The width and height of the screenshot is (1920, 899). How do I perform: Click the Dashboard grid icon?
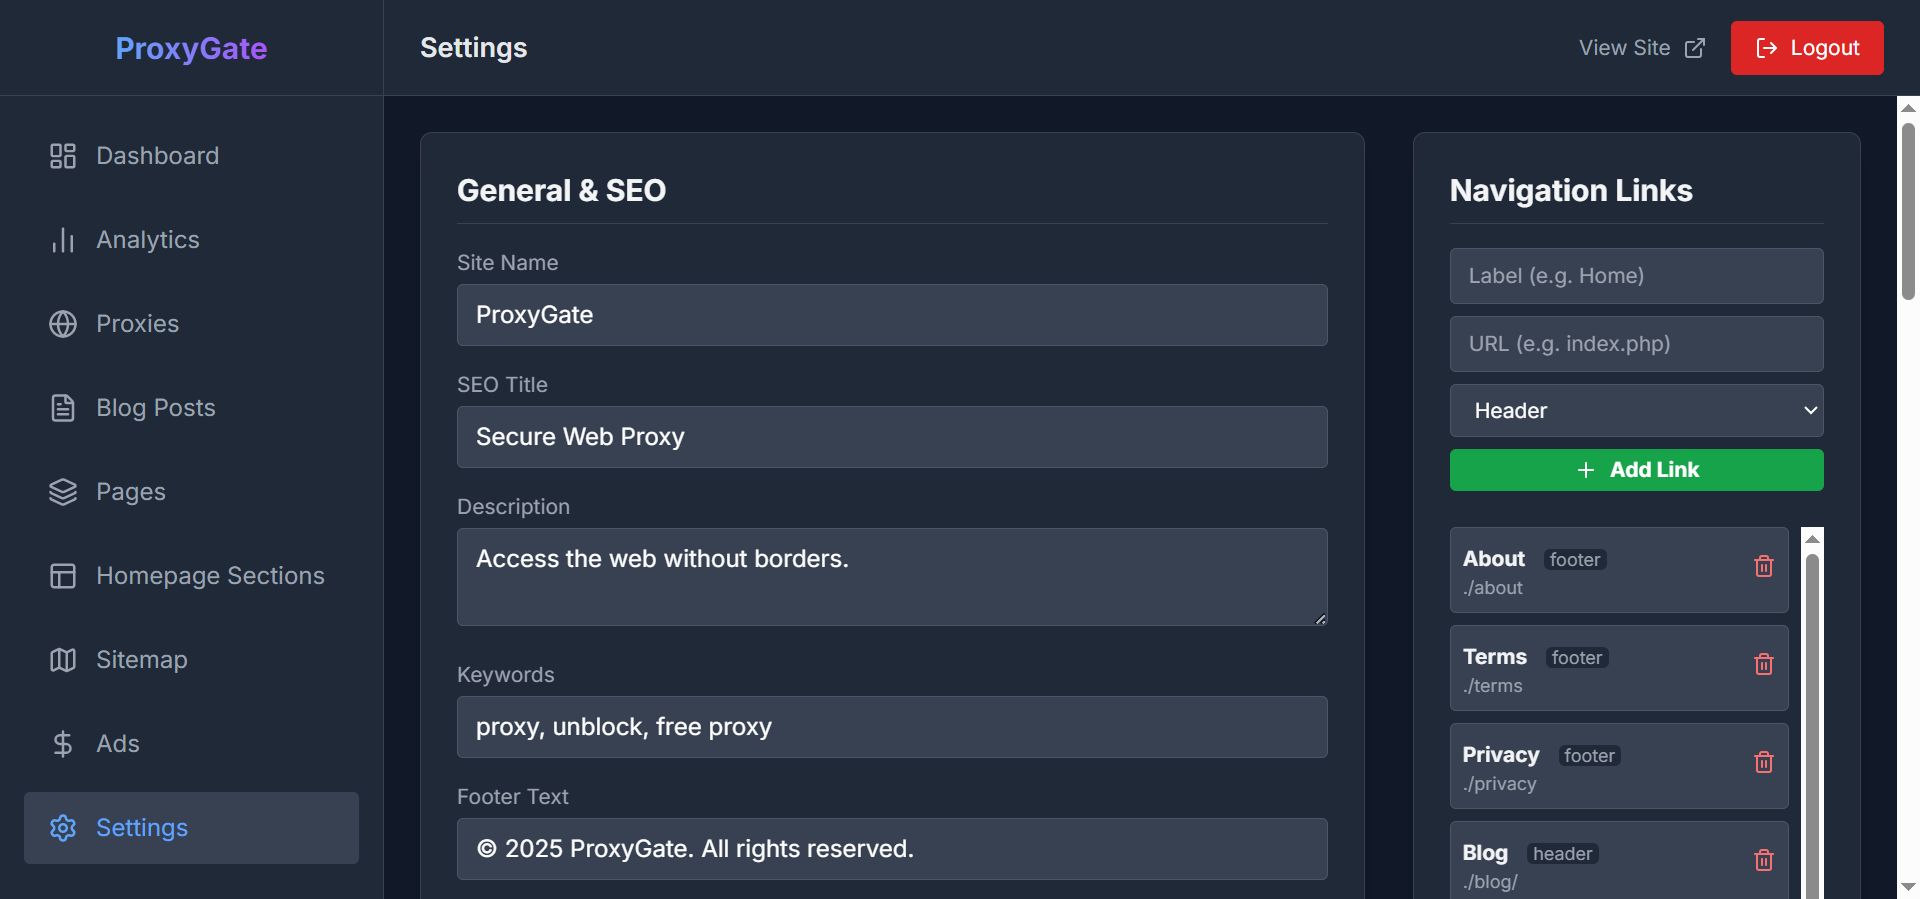(63, 156)
